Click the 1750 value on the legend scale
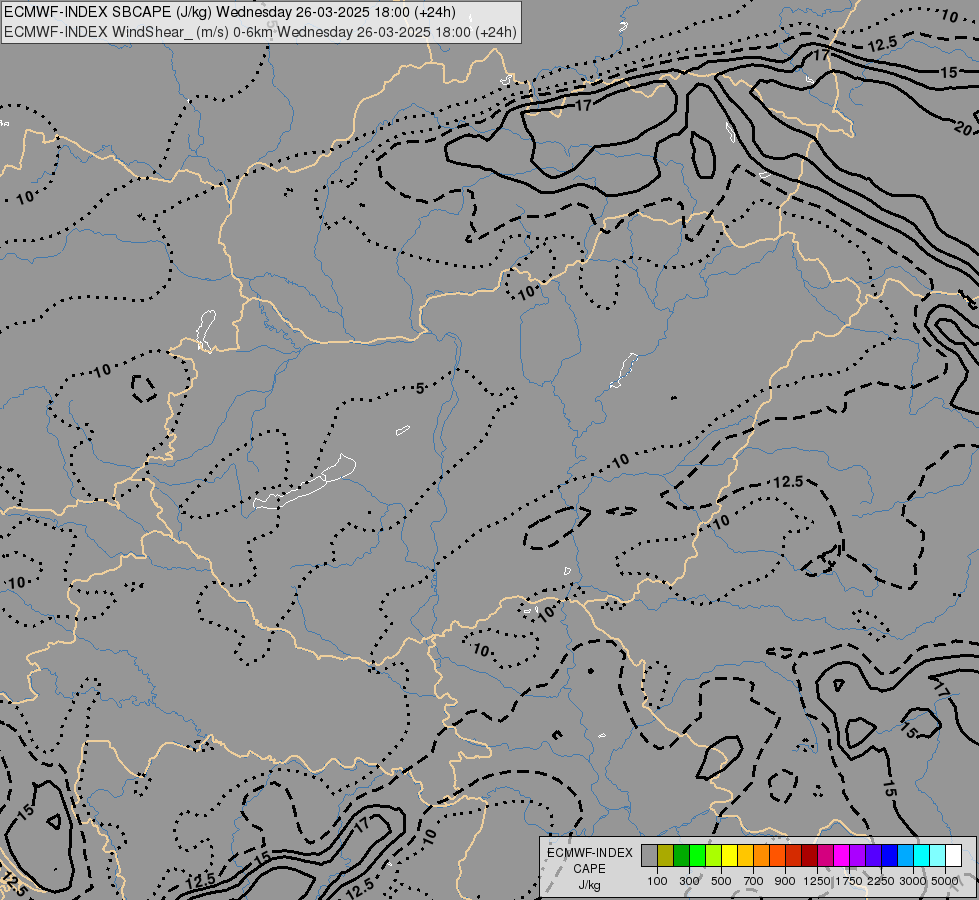 click(849, 881)
